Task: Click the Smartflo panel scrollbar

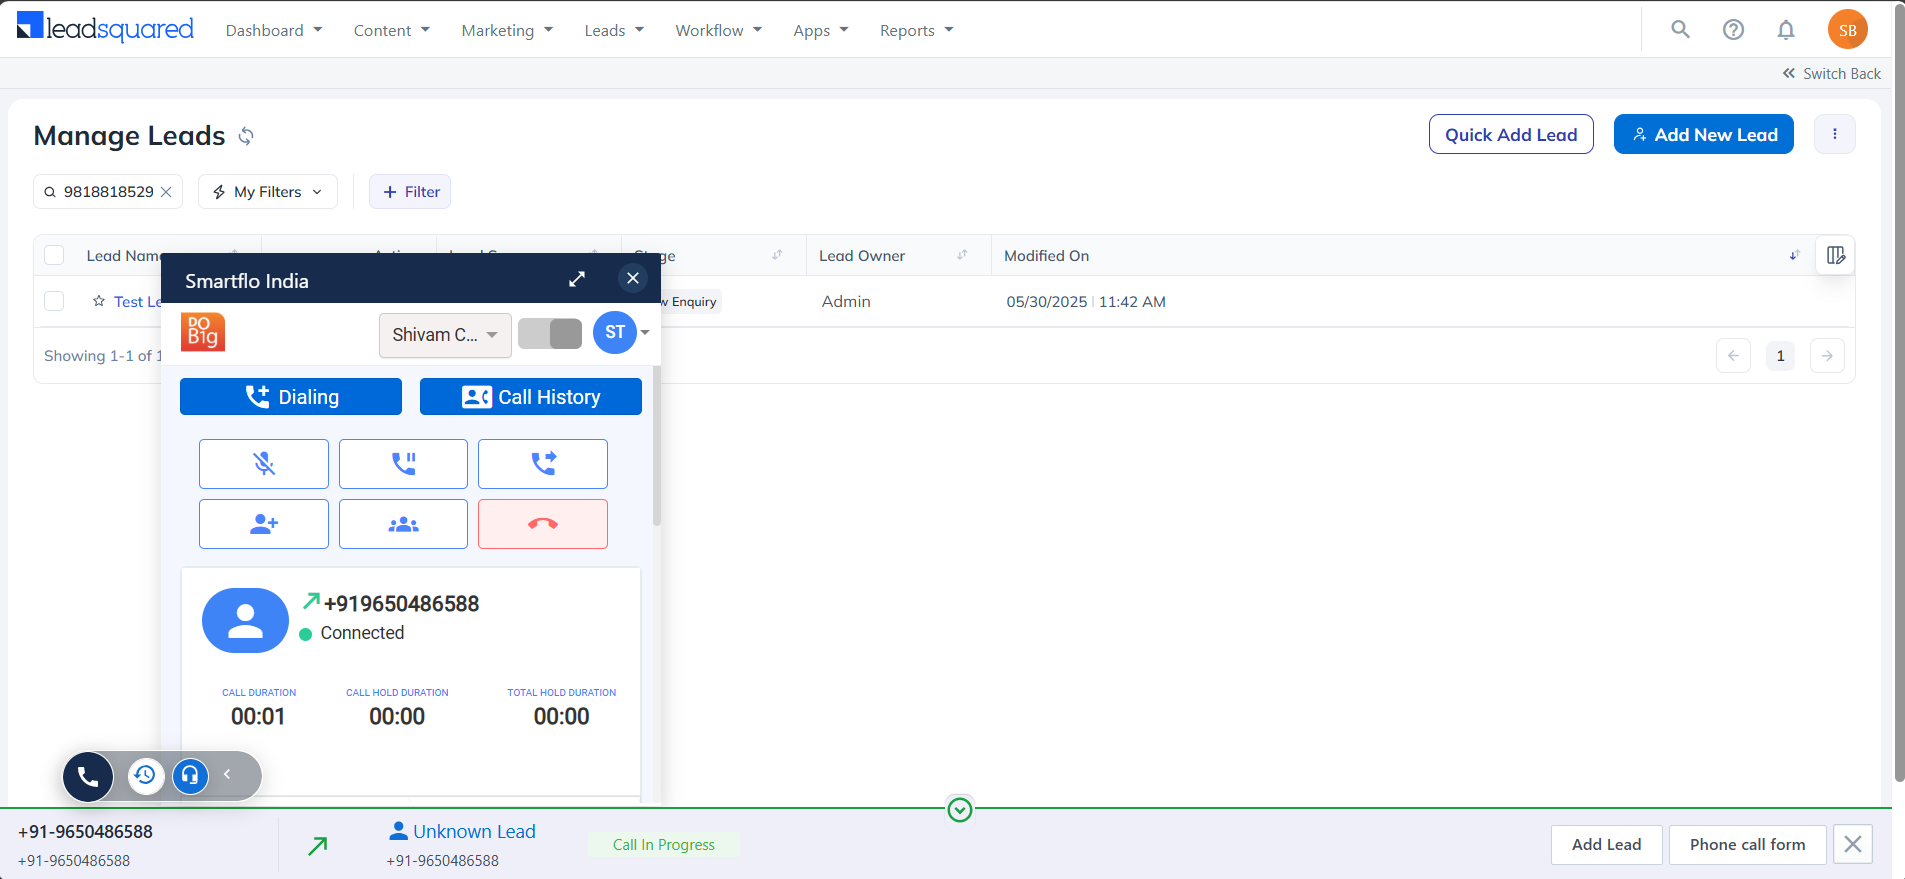Action: [657, 445]
